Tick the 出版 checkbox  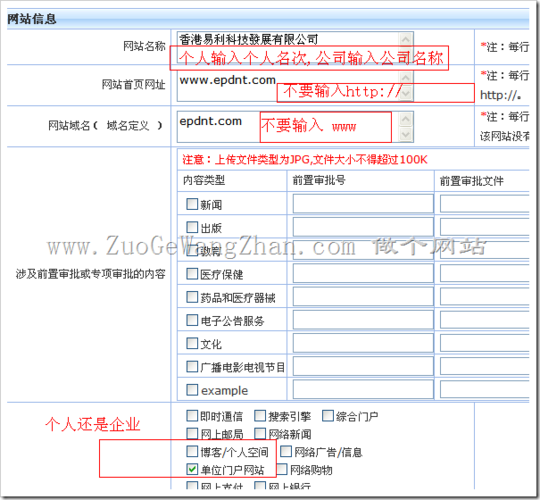(192, 227)
